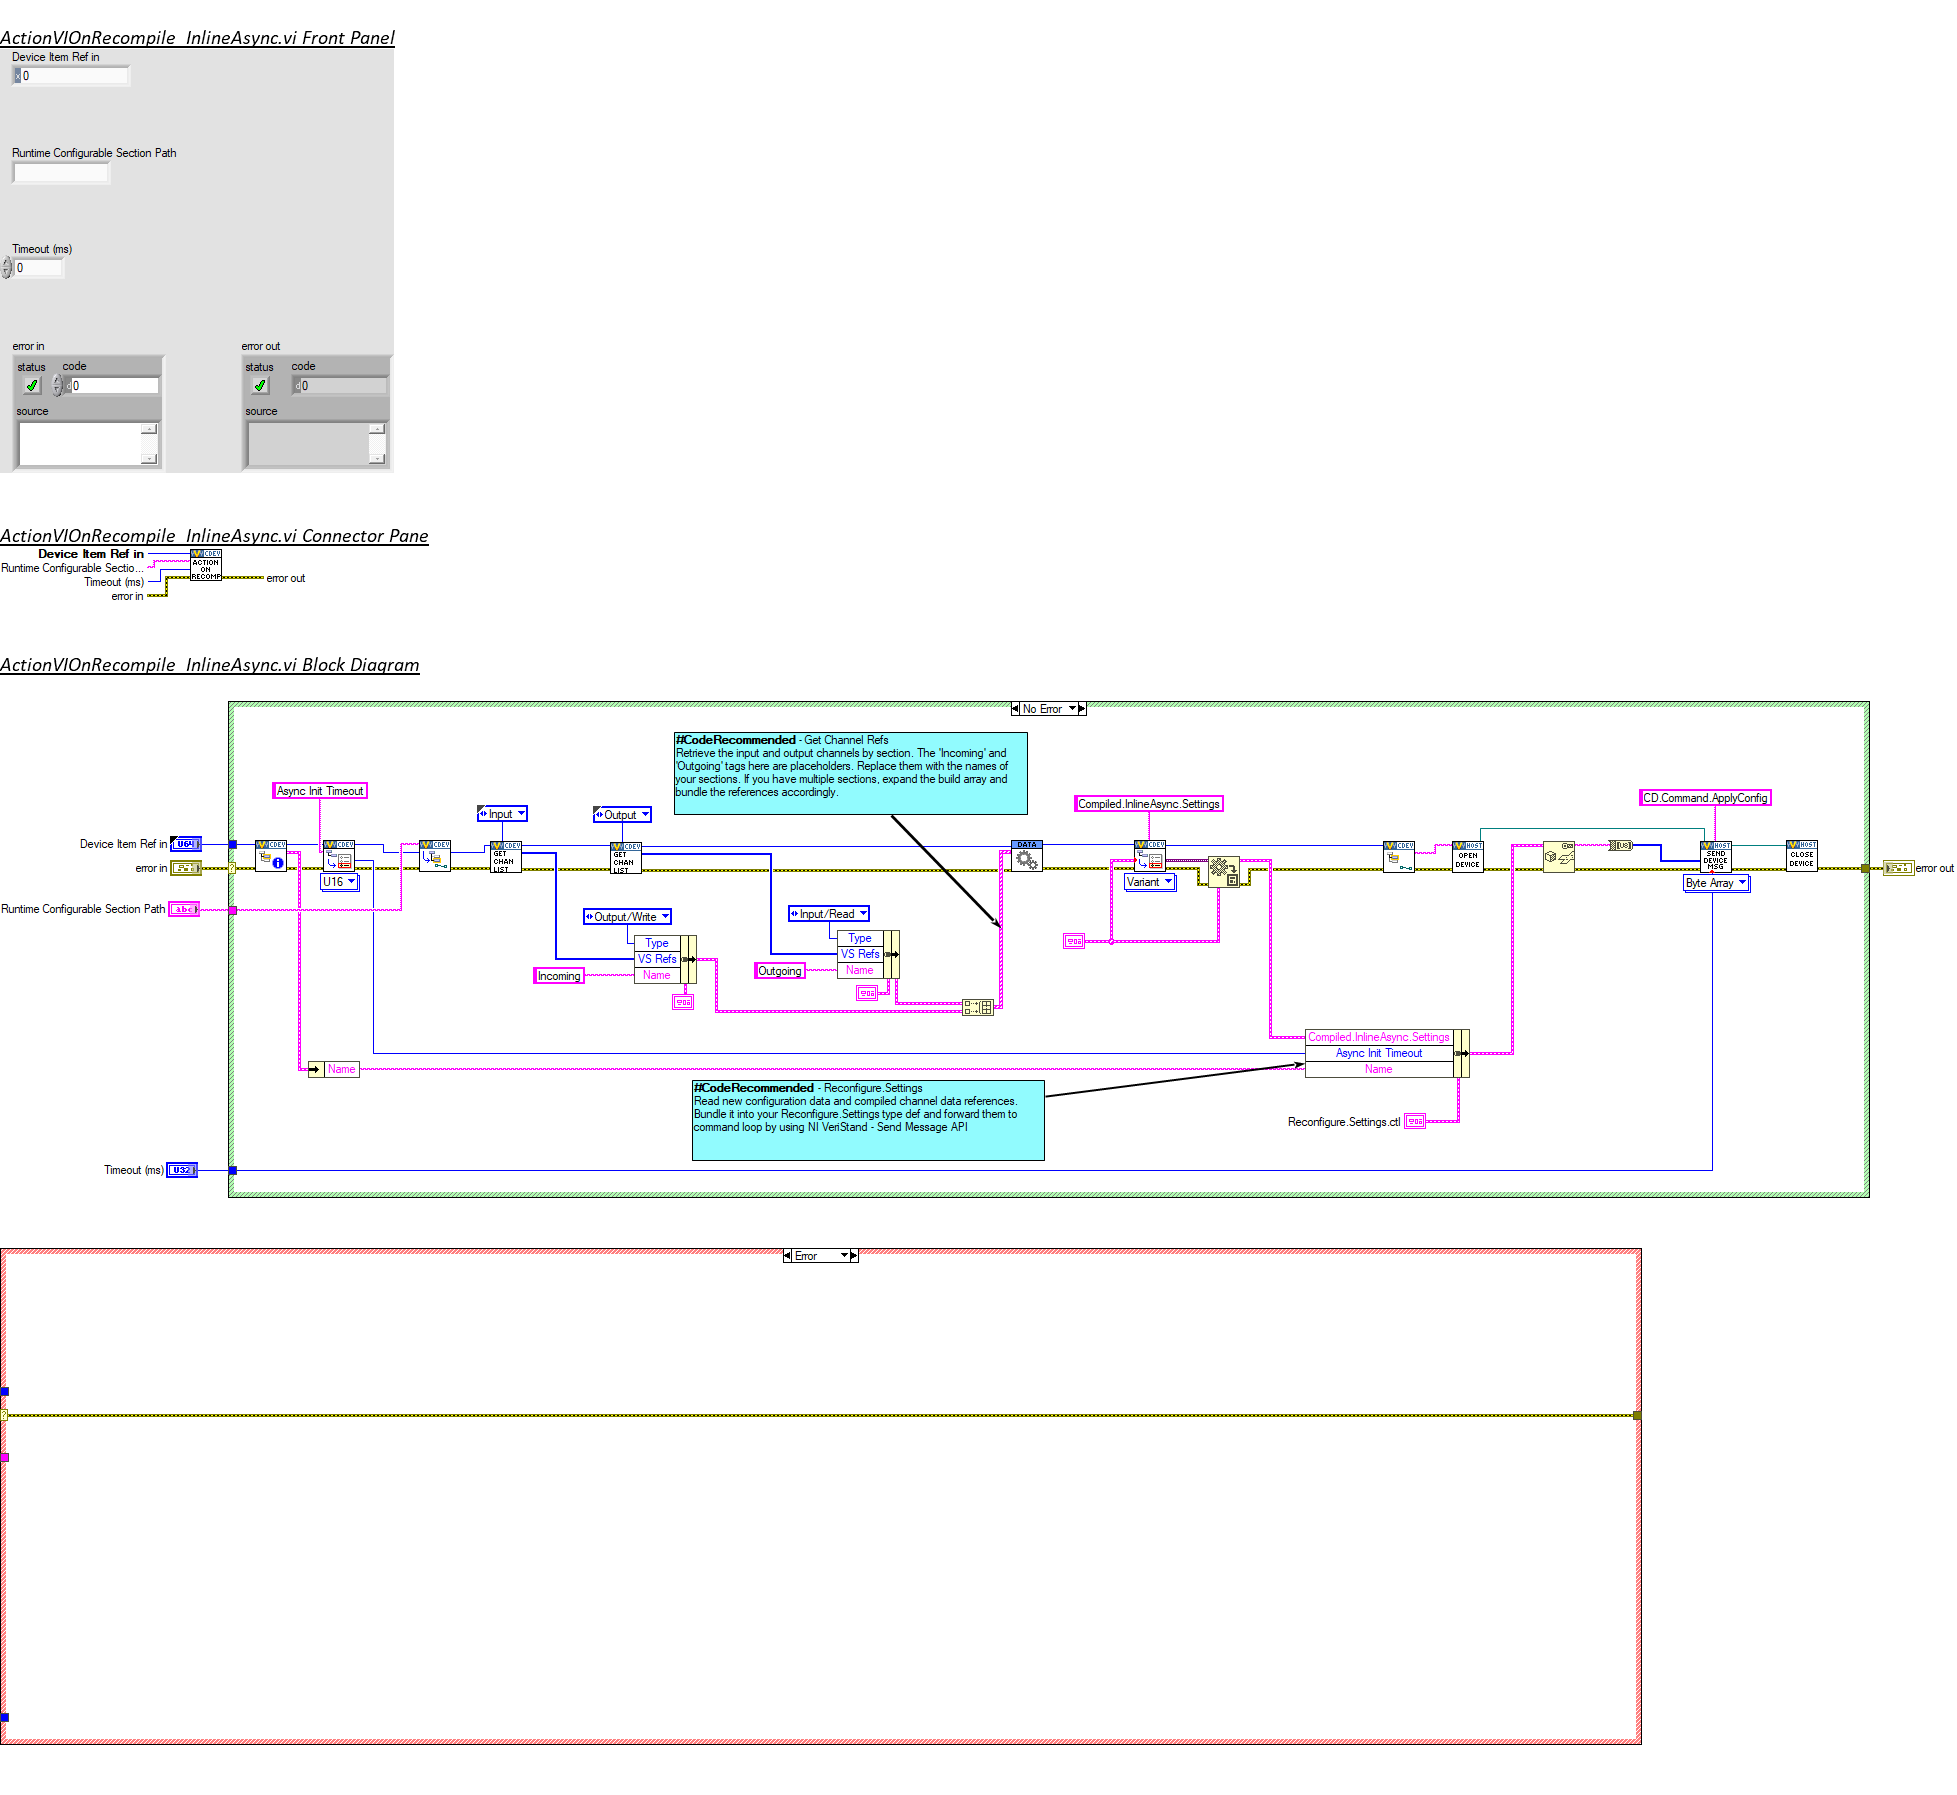Click the SEND DEVICE MSG VI node
The height and width of the screenshot is (1795, 1957).
tap(1715, 857)
